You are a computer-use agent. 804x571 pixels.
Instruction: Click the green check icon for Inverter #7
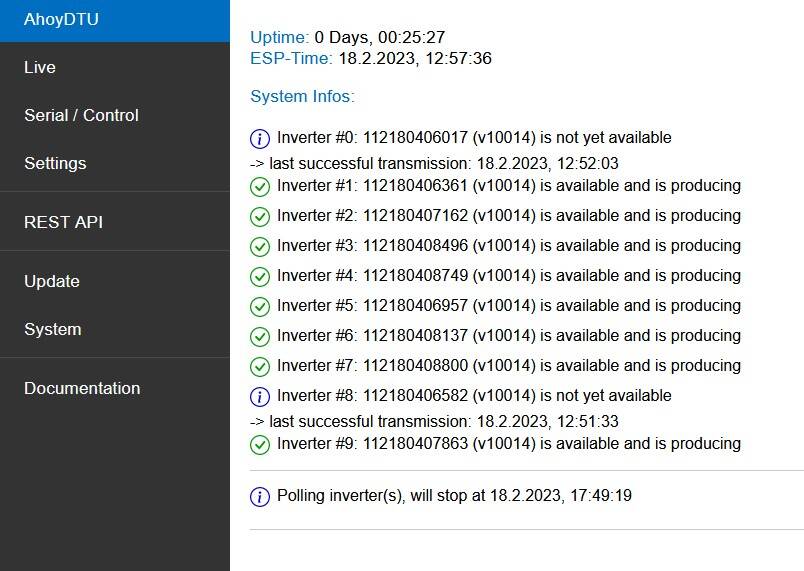[260, 366]
